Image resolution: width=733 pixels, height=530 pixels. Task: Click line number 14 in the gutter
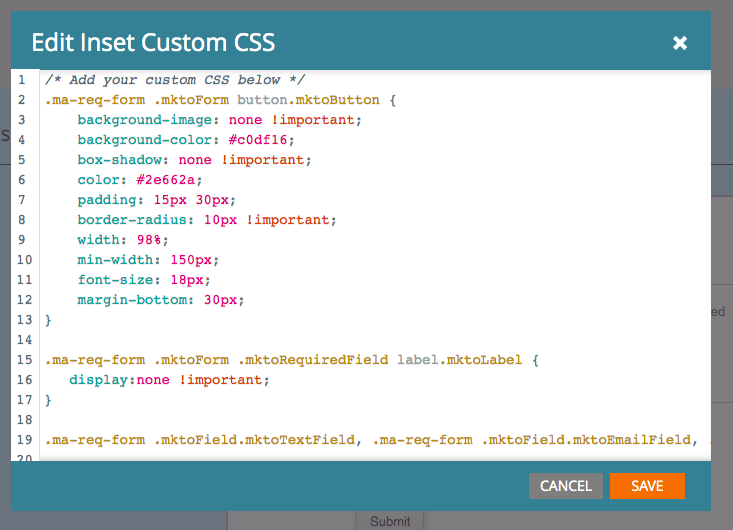[x=24, y=340]
